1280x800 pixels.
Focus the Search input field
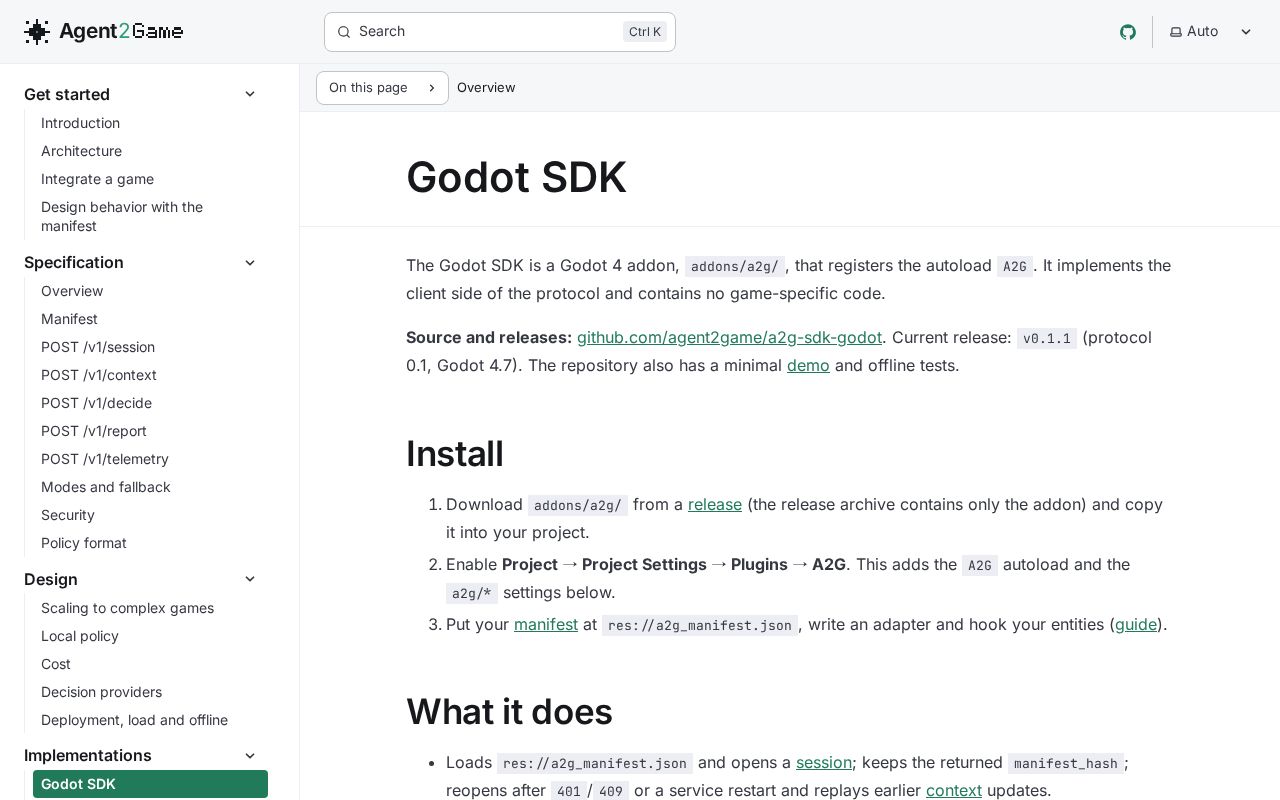[x=500, y=32]
